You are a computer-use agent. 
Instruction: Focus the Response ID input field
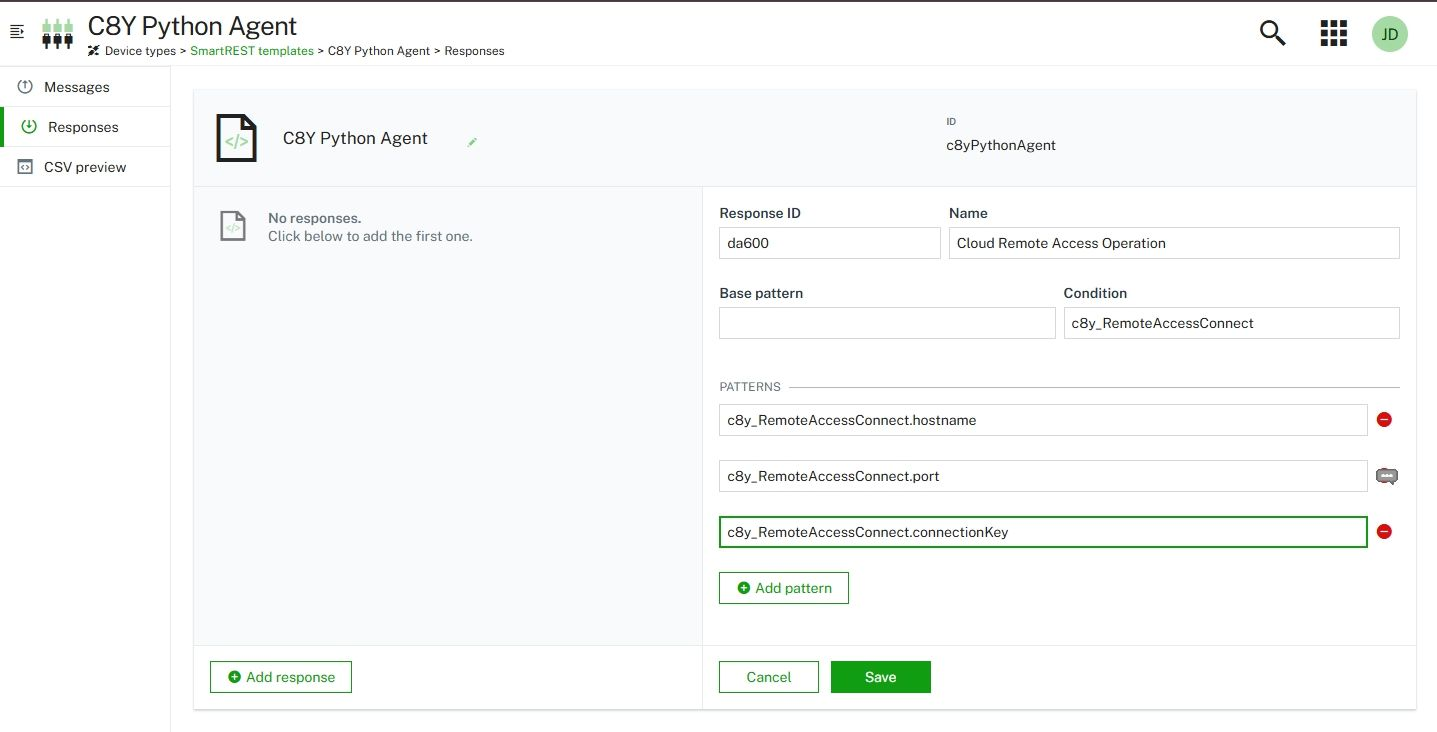[x=829, y=243]
